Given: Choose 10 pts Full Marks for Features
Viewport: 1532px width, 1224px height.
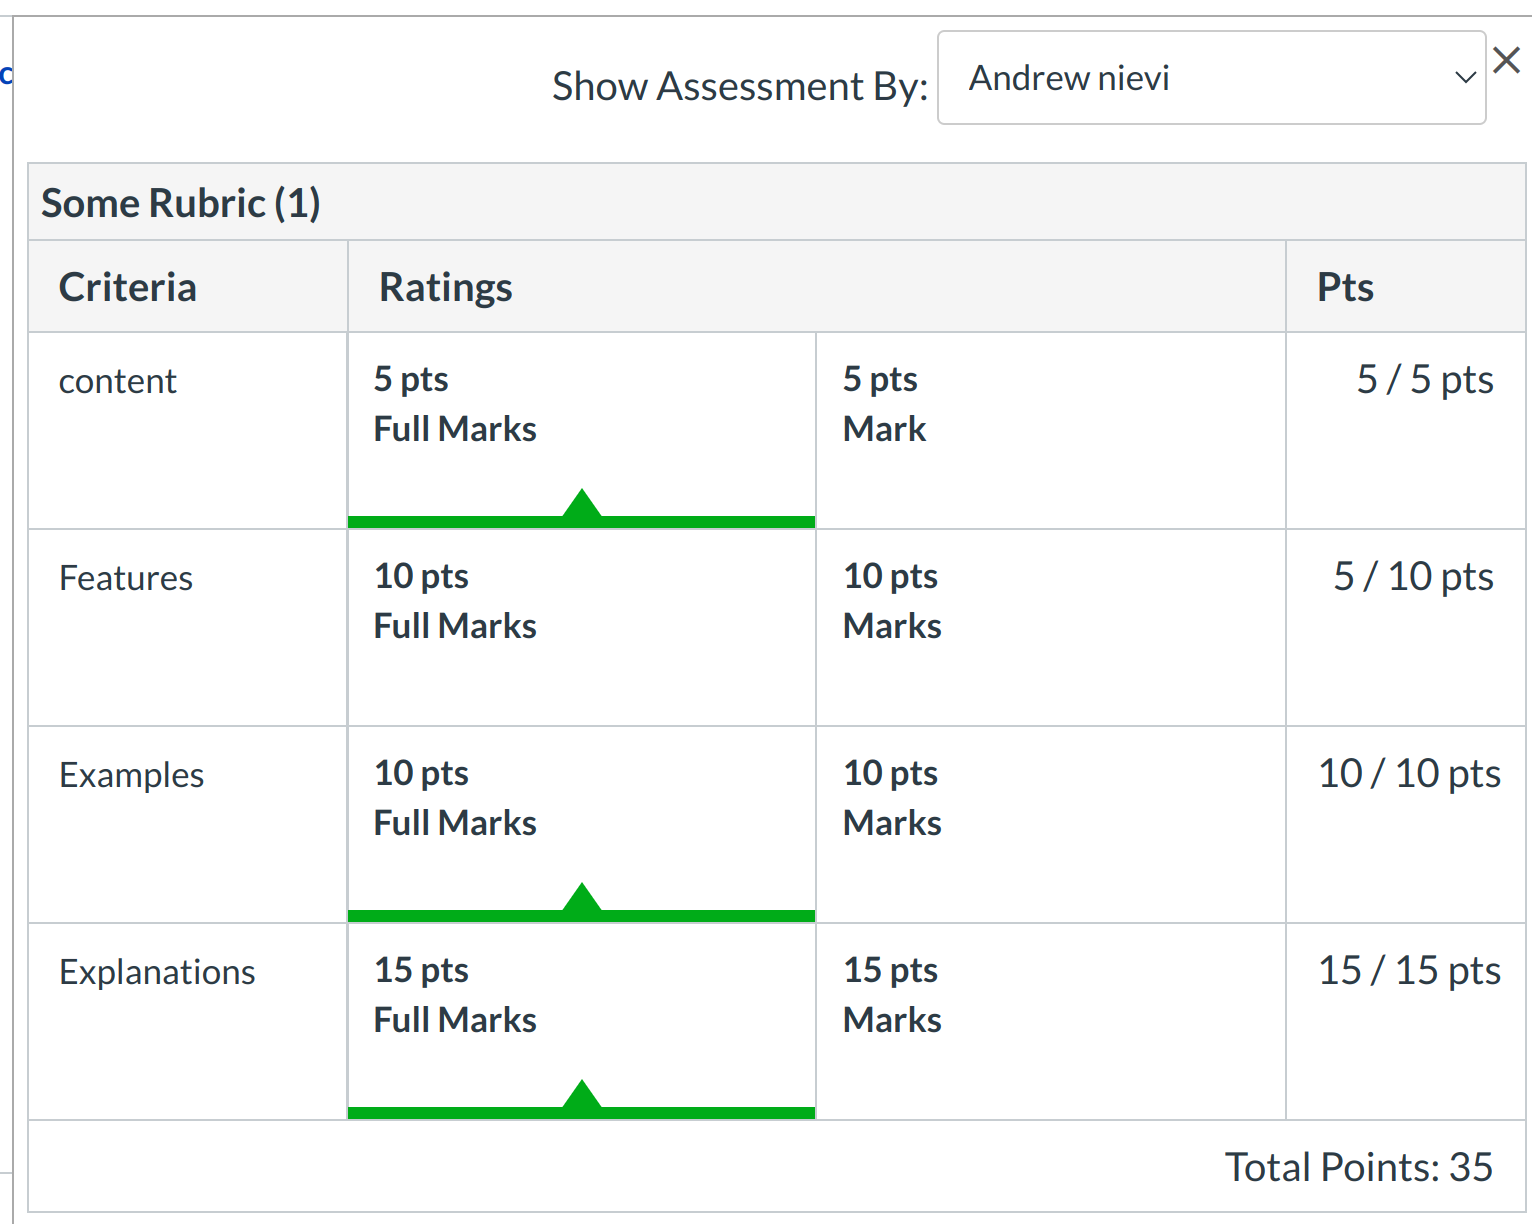Looking at the screenshot, I should 581,627.
